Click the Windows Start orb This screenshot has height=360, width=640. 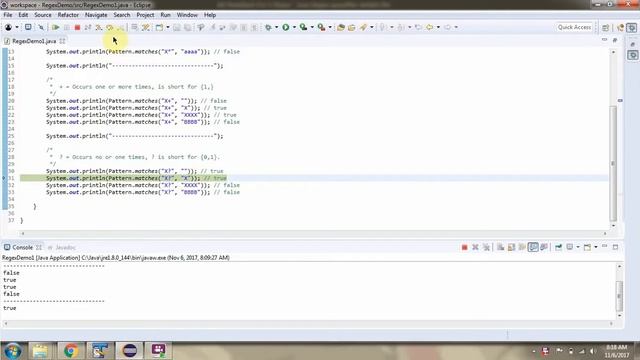tap(13, 351)
